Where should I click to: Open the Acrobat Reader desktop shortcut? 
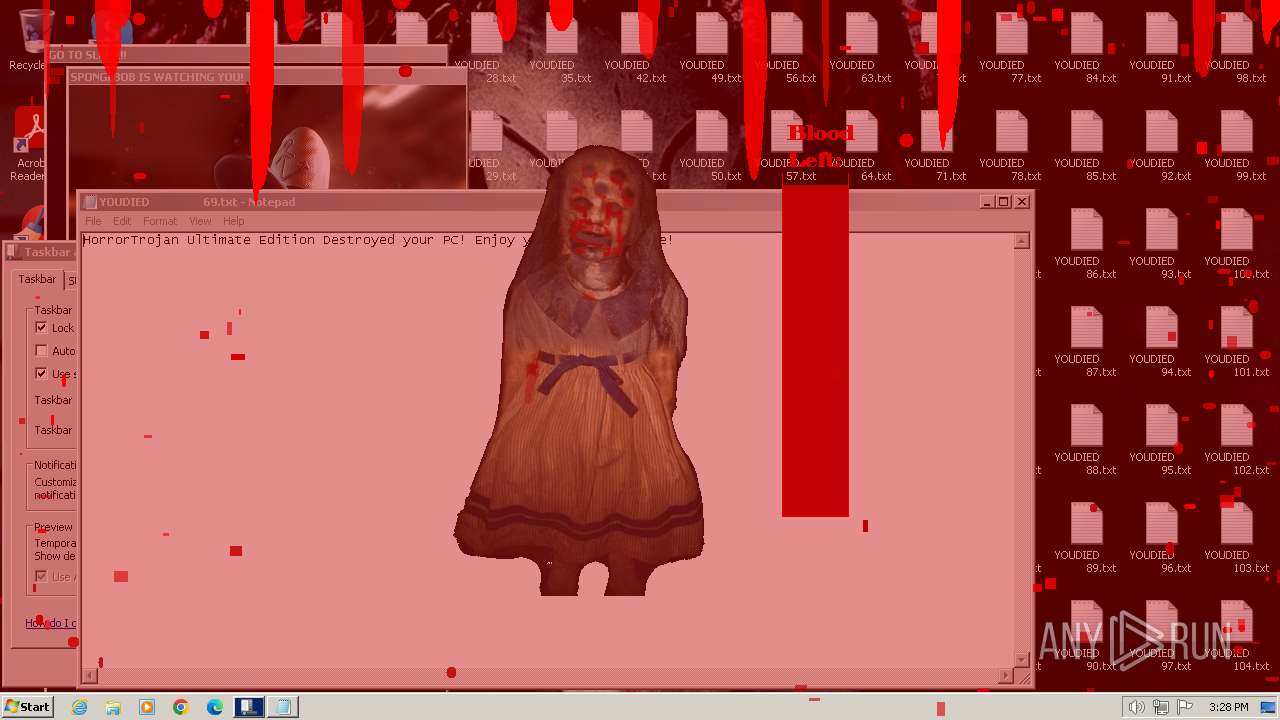[30, 145]
